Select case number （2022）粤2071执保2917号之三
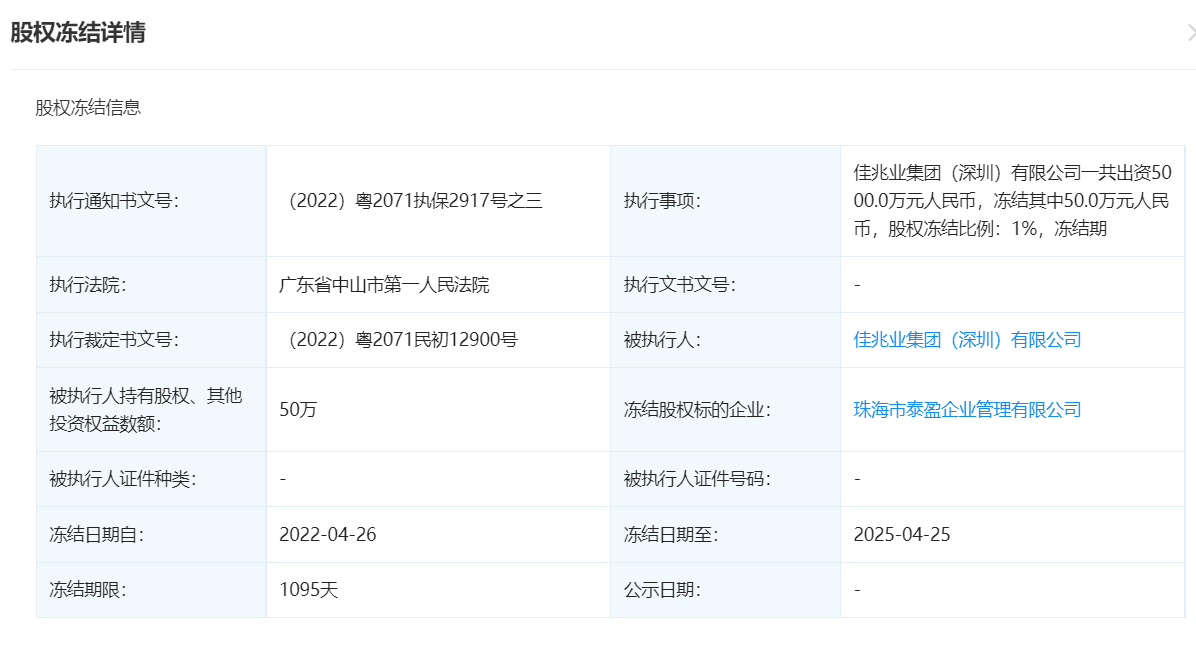1196x654 pixels. [x=411, y=201]
